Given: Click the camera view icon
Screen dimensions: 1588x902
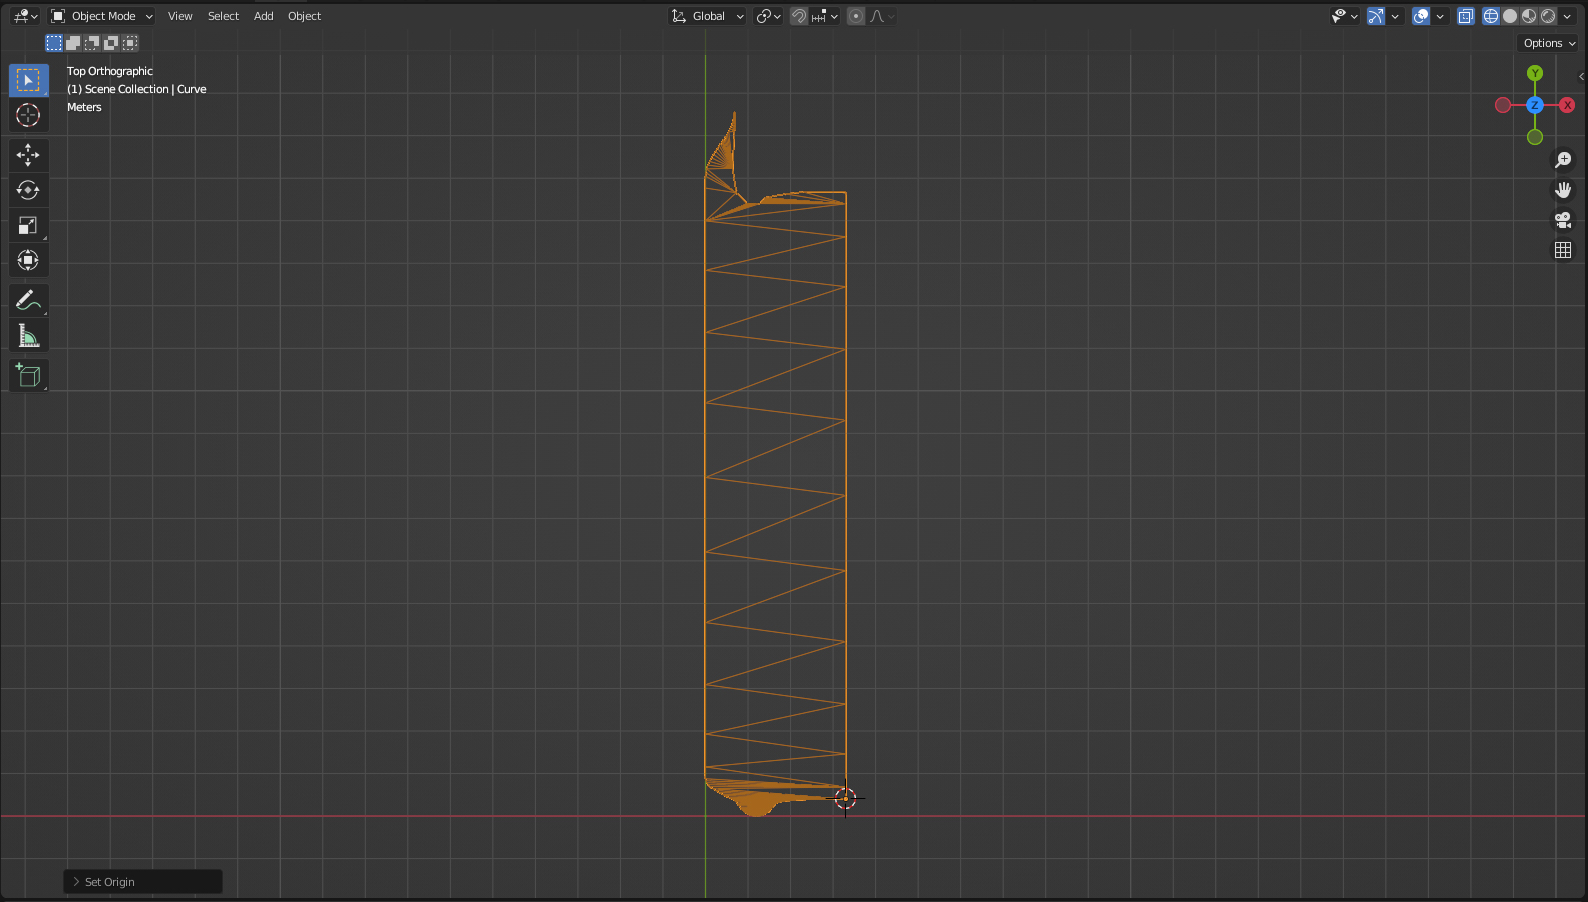Looking at the screenshot, I should [x=1563, y=220].
